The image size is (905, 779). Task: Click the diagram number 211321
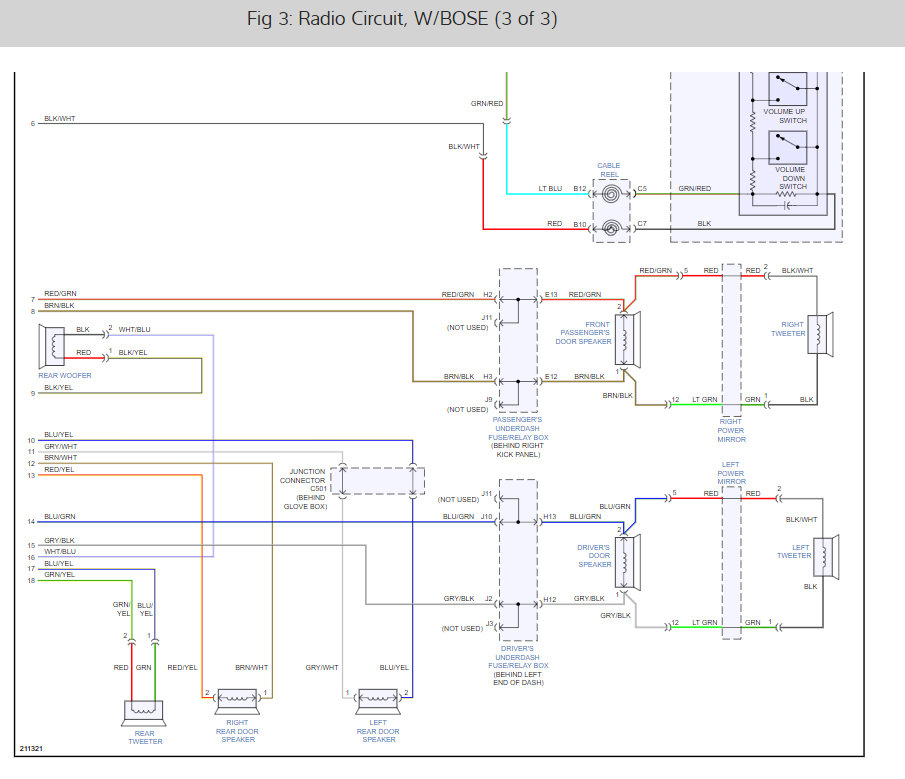pos(31,748)
